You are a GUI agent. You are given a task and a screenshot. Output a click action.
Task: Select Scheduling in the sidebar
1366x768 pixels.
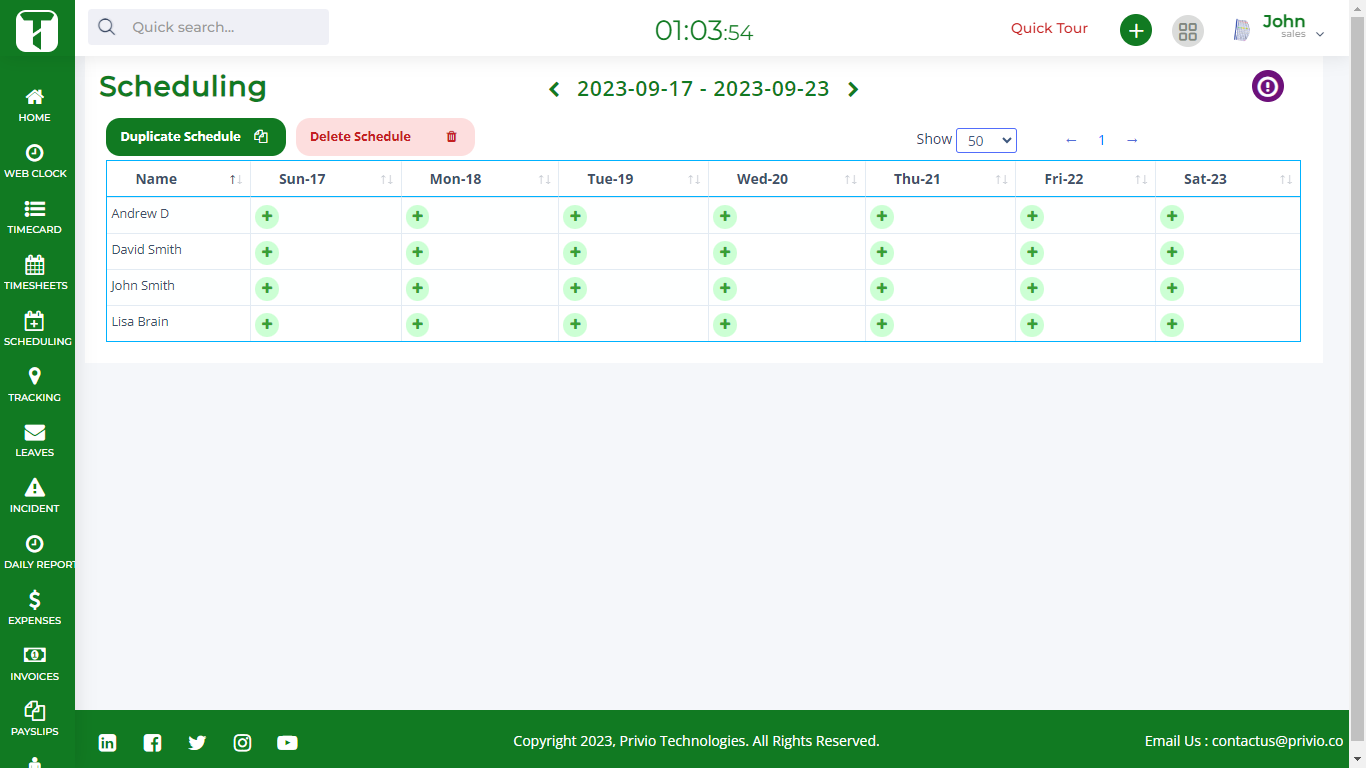click(37, 329)
